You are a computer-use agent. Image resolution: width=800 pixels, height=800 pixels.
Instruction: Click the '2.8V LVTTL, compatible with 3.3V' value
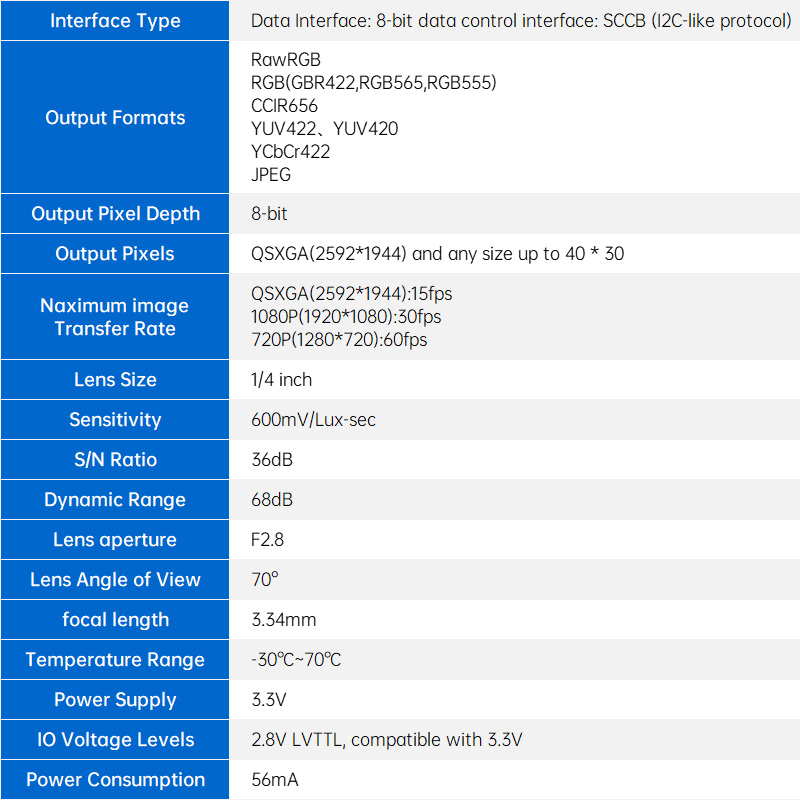coord(387,740)
